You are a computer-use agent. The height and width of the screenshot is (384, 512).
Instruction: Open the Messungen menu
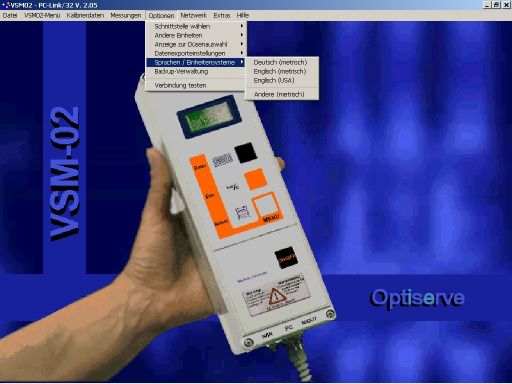pos(126,15)
